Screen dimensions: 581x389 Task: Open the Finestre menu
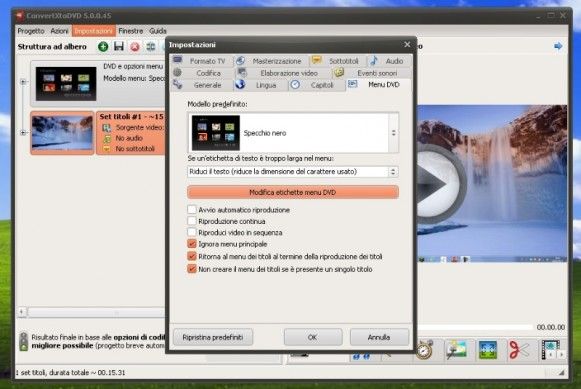pyautogui.click(x=130, y=31)
